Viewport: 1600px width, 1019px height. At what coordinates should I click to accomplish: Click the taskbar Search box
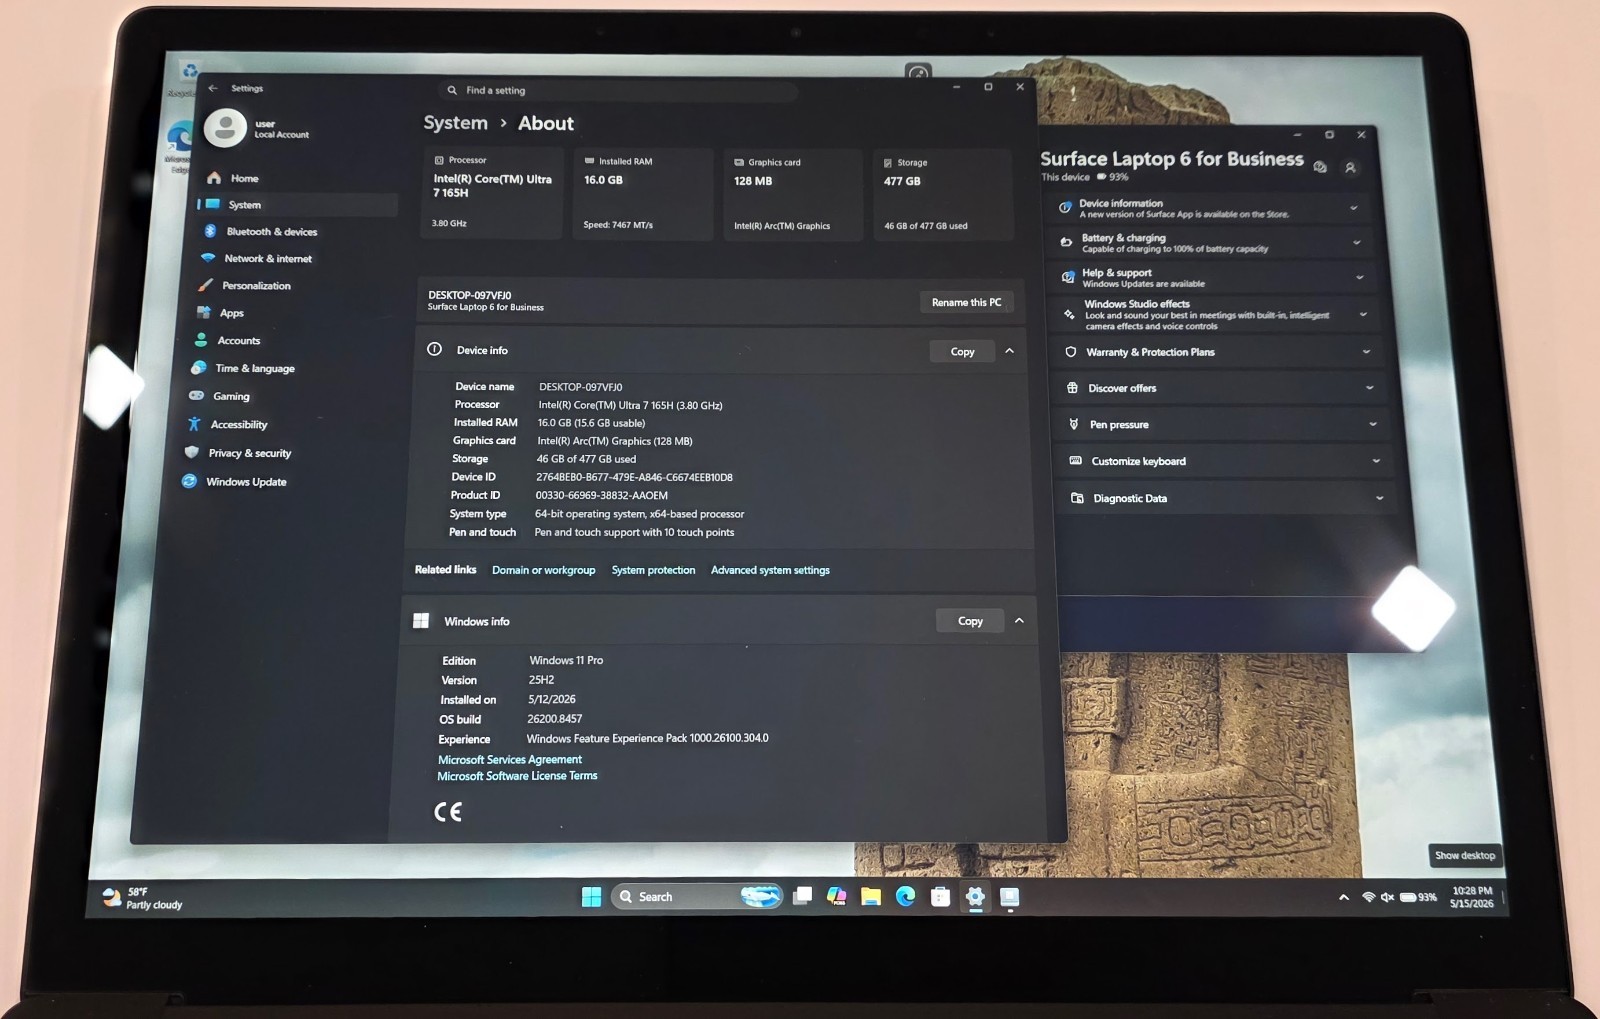click(696, 897)
